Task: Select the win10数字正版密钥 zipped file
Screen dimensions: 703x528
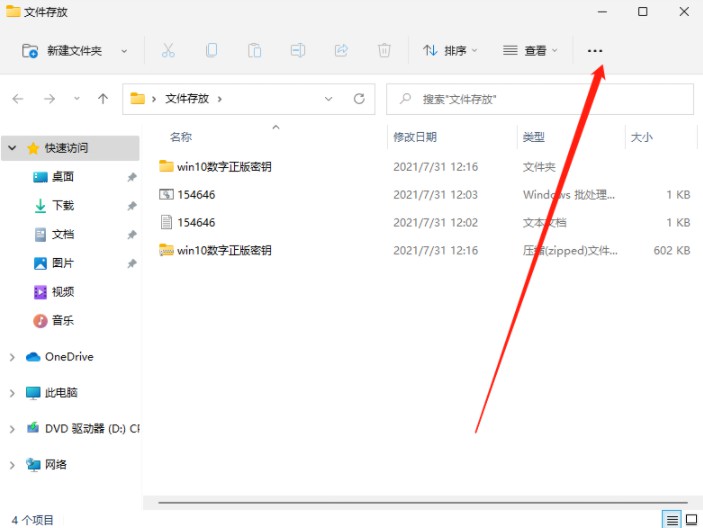Action: coord(224,250)
